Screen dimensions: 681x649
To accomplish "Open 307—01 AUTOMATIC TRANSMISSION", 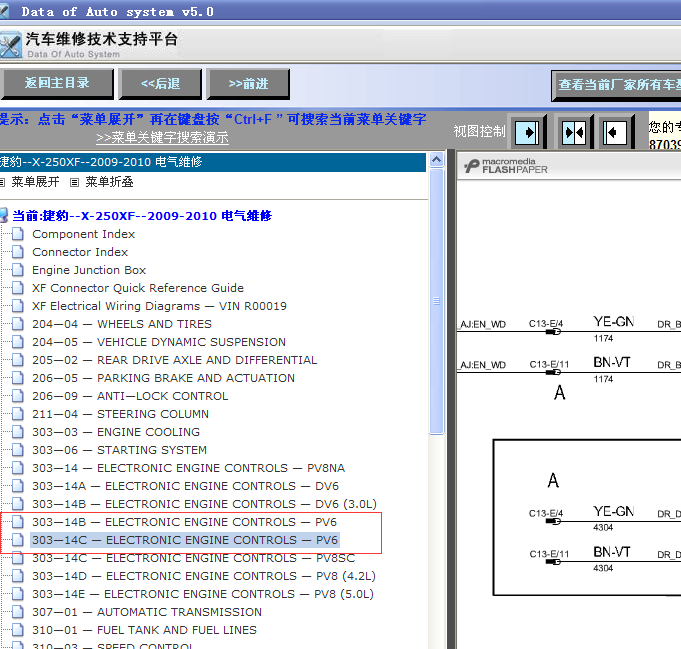I will 147,612.
